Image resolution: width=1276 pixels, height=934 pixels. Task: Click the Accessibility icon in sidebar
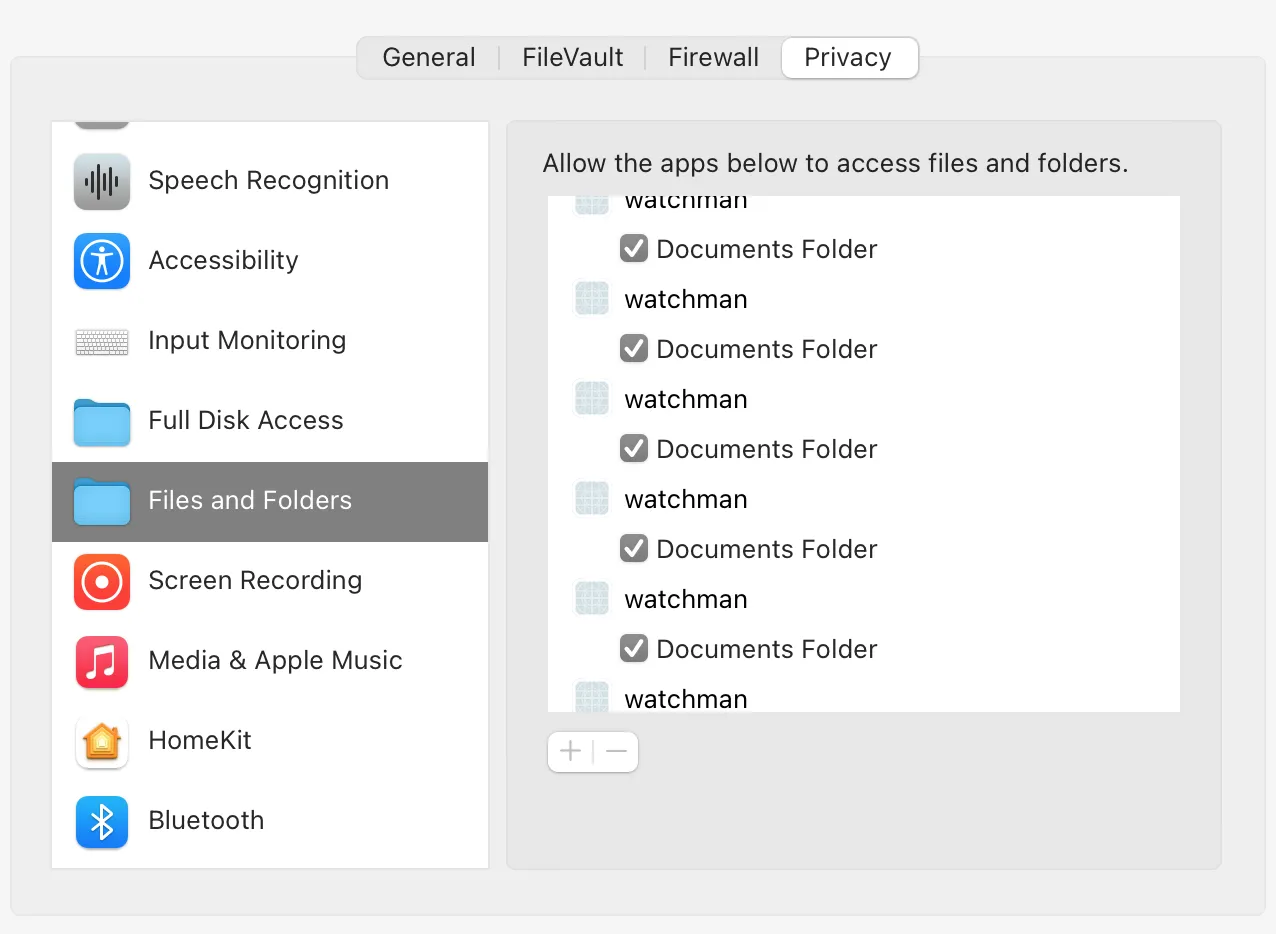102,261
